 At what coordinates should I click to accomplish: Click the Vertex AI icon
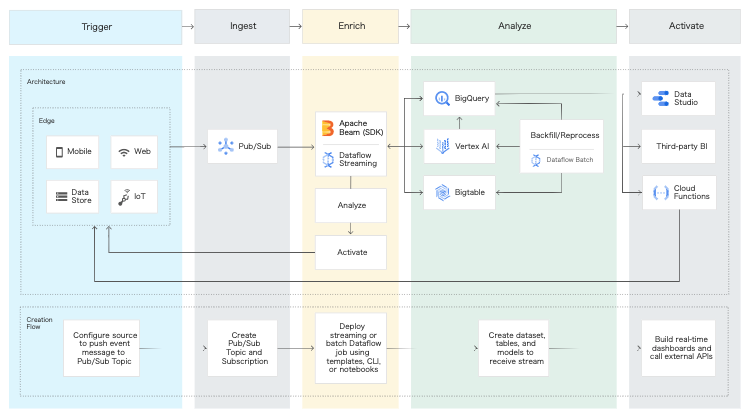[x=443, y=146]
